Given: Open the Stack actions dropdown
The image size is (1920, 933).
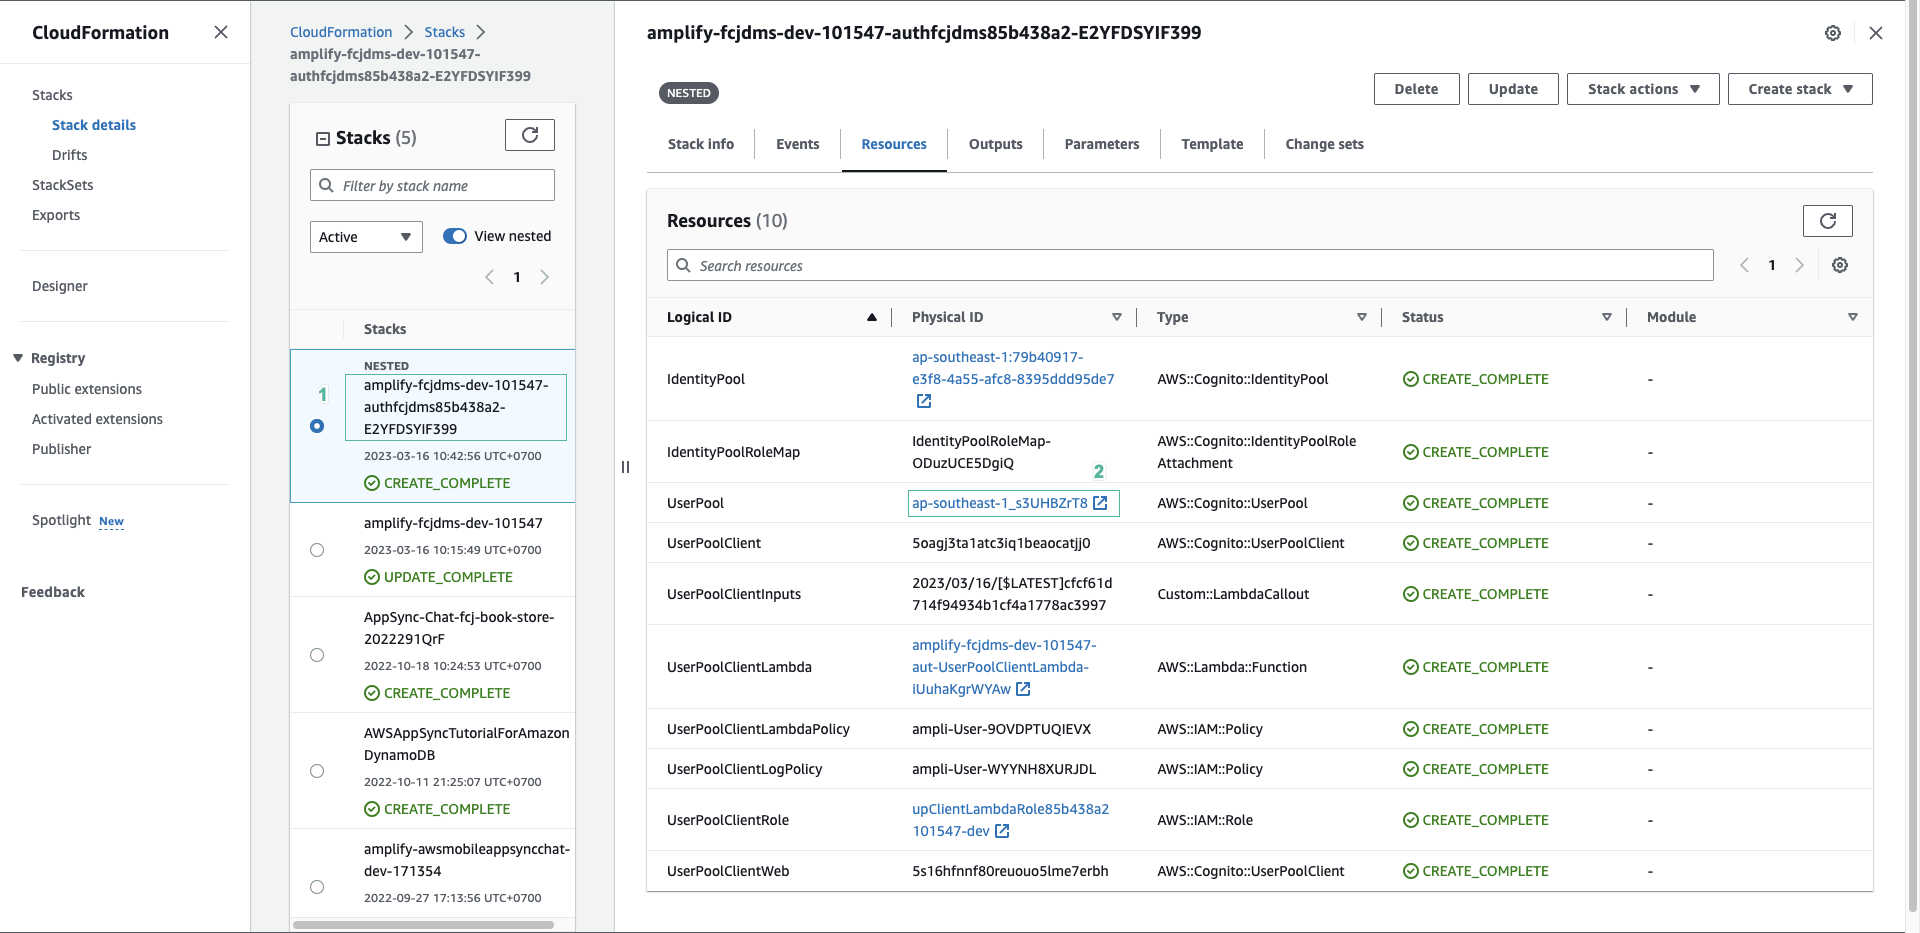Looking at the screenshot, I should (x=1643, y=89).
